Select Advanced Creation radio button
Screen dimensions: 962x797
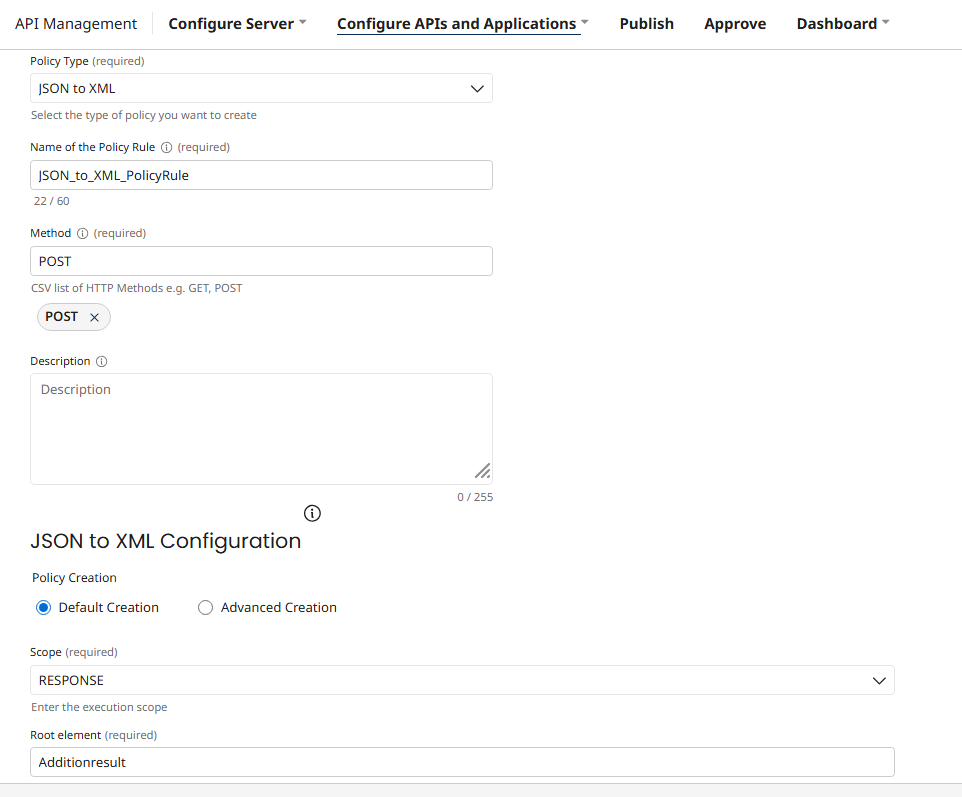pos(206,607)
